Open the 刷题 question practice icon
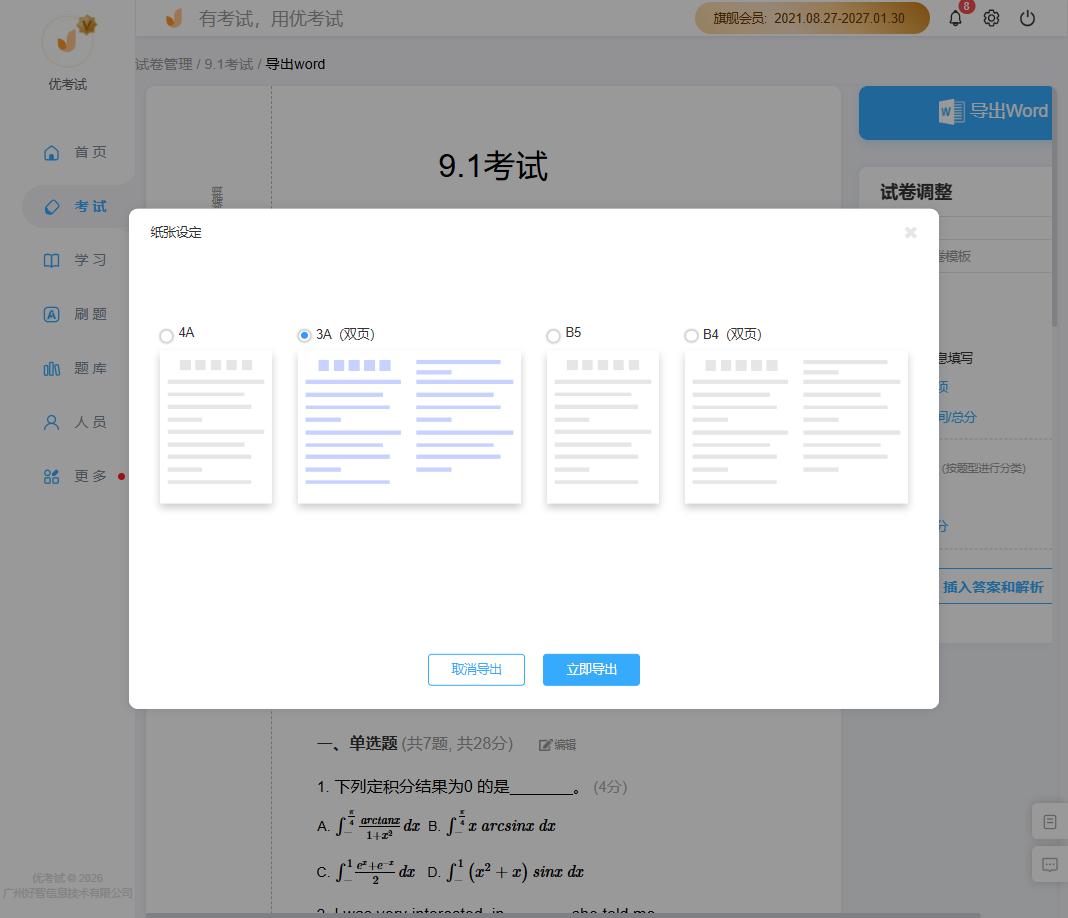Viewport: 1068px width, 918px height. click(x=51, y=314)
